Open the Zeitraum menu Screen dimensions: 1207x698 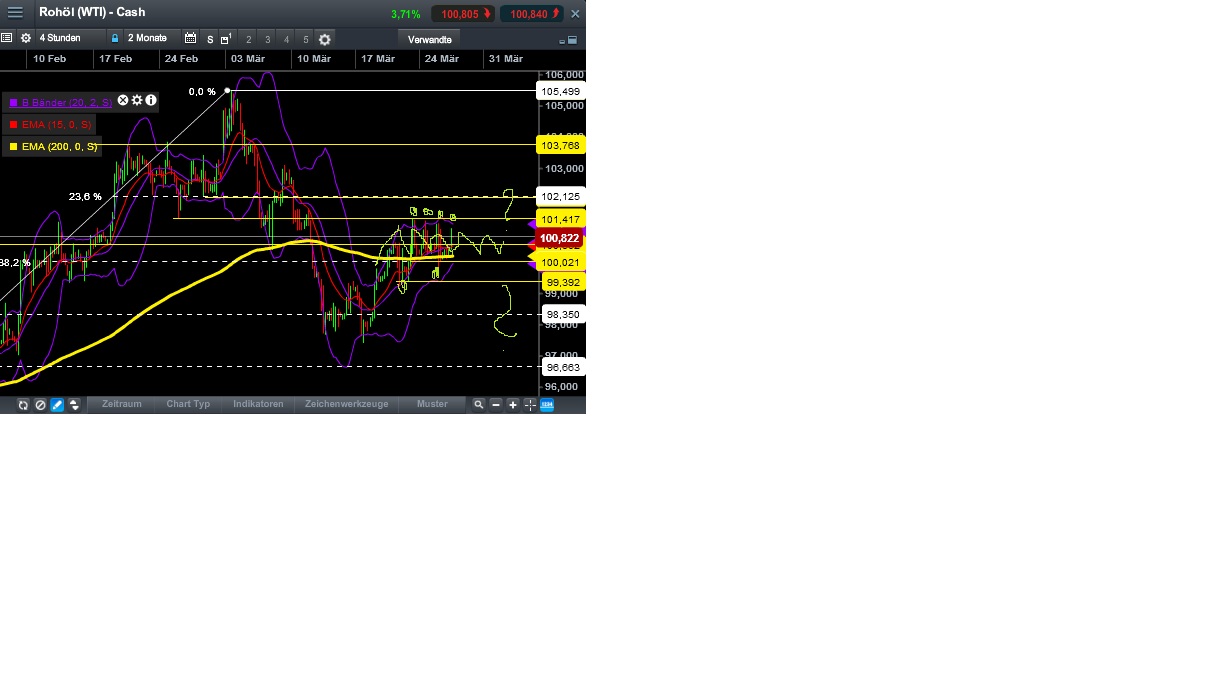[x=121, y=404]
